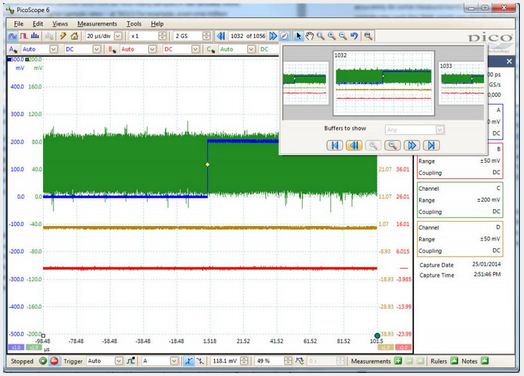Image resolution: width=524 pixels, height=376 pixels.
Task: Click the zoom-in tool
Action: point(332,36)
